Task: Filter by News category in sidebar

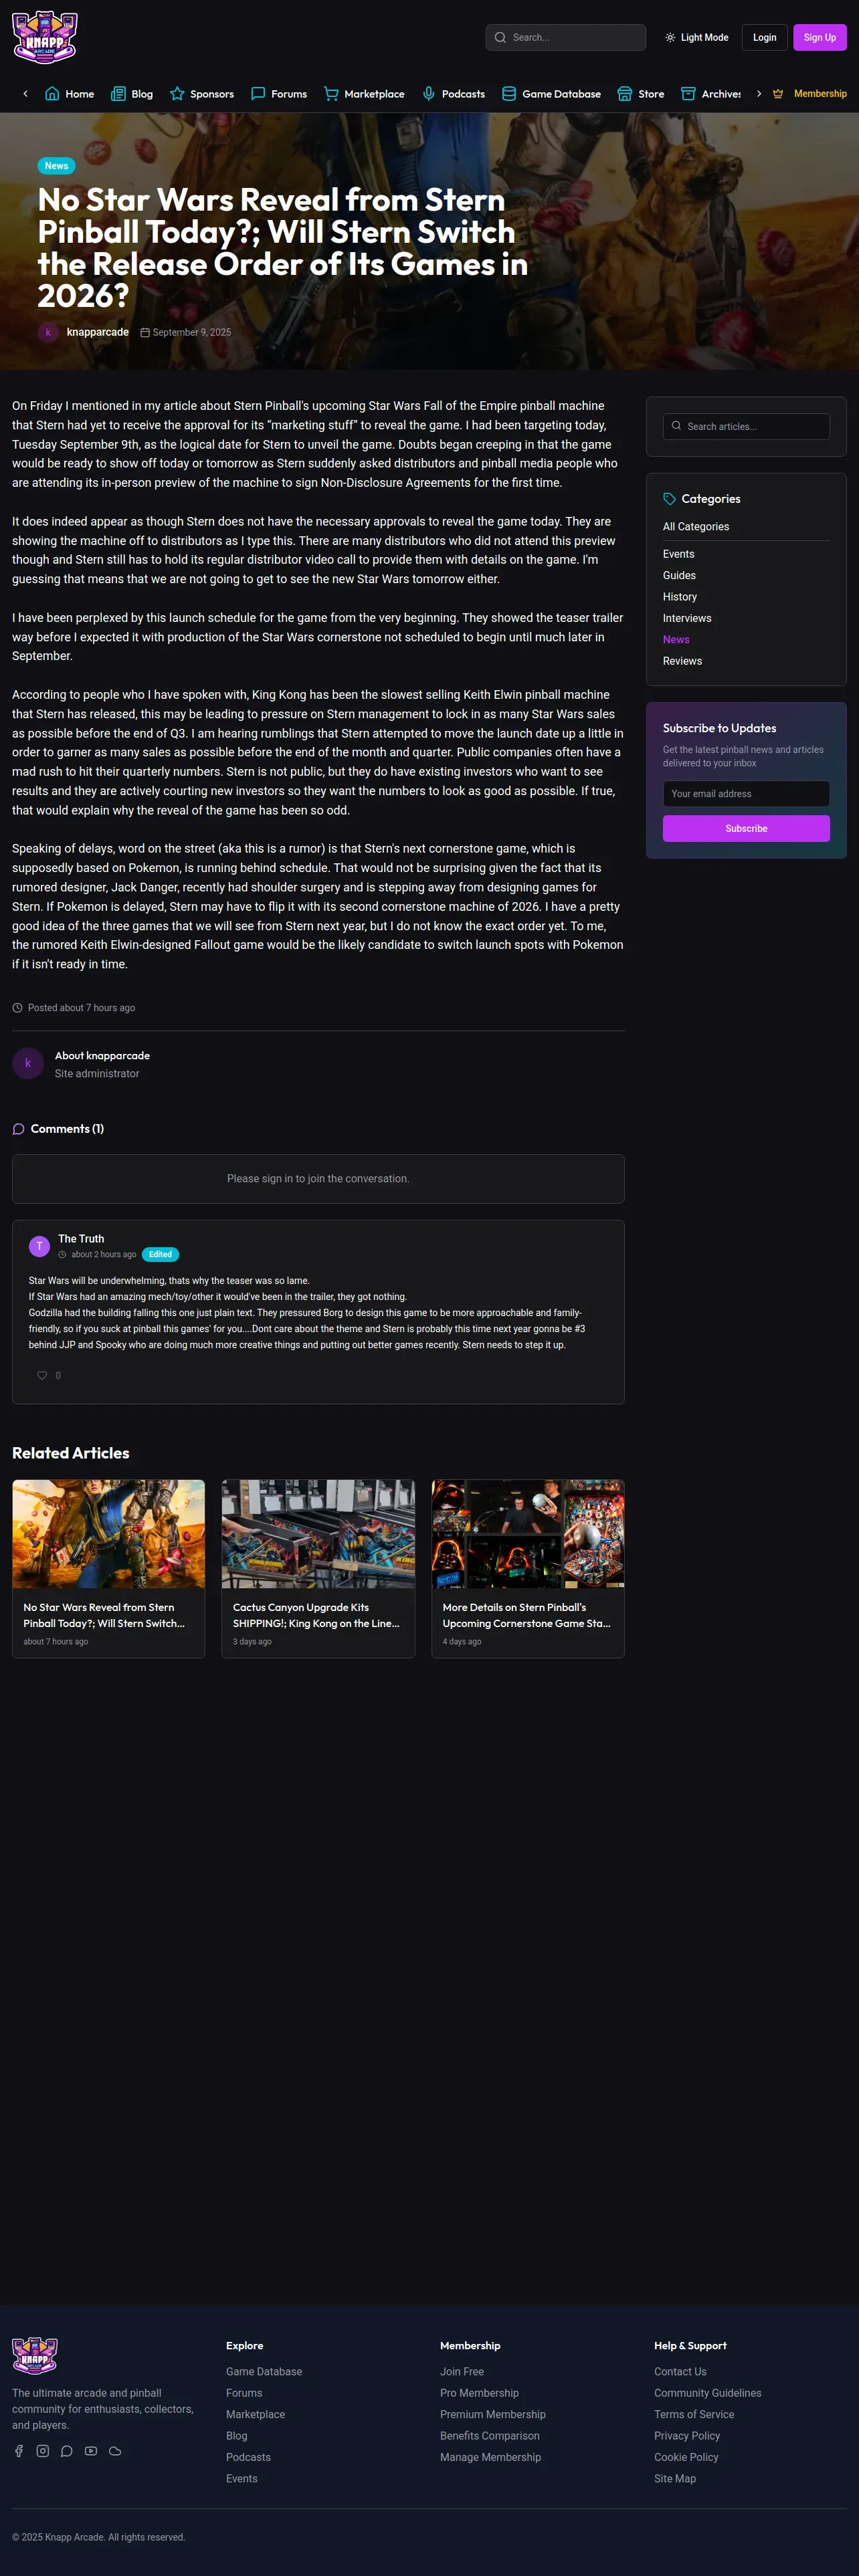Action: (x=677, y=640)
